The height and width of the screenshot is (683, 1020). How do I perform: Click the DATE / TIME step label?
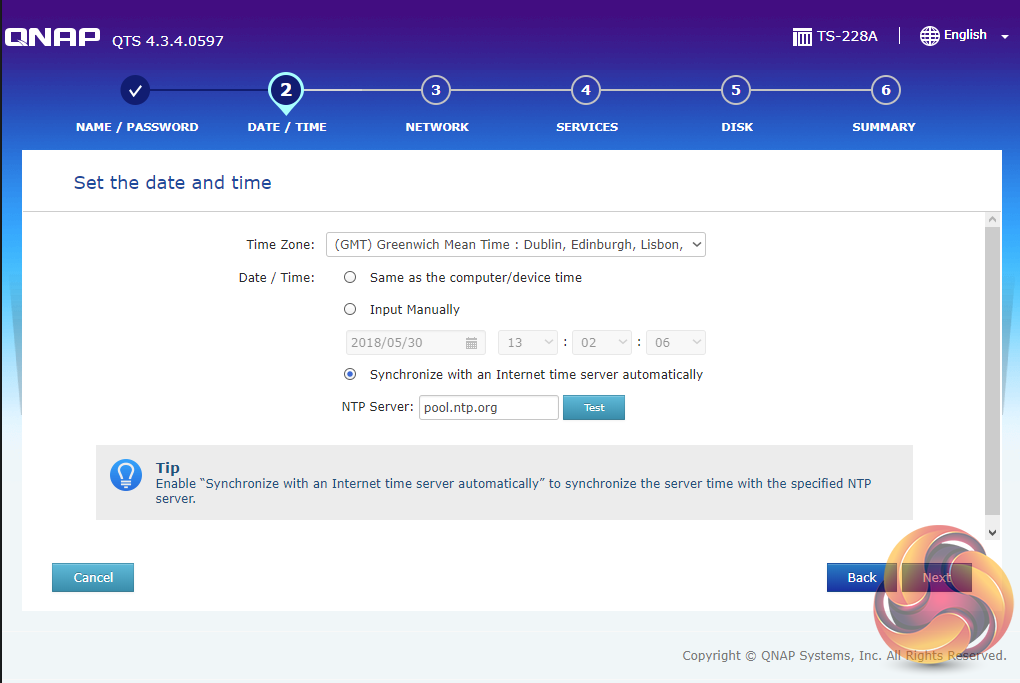point(287,127)
